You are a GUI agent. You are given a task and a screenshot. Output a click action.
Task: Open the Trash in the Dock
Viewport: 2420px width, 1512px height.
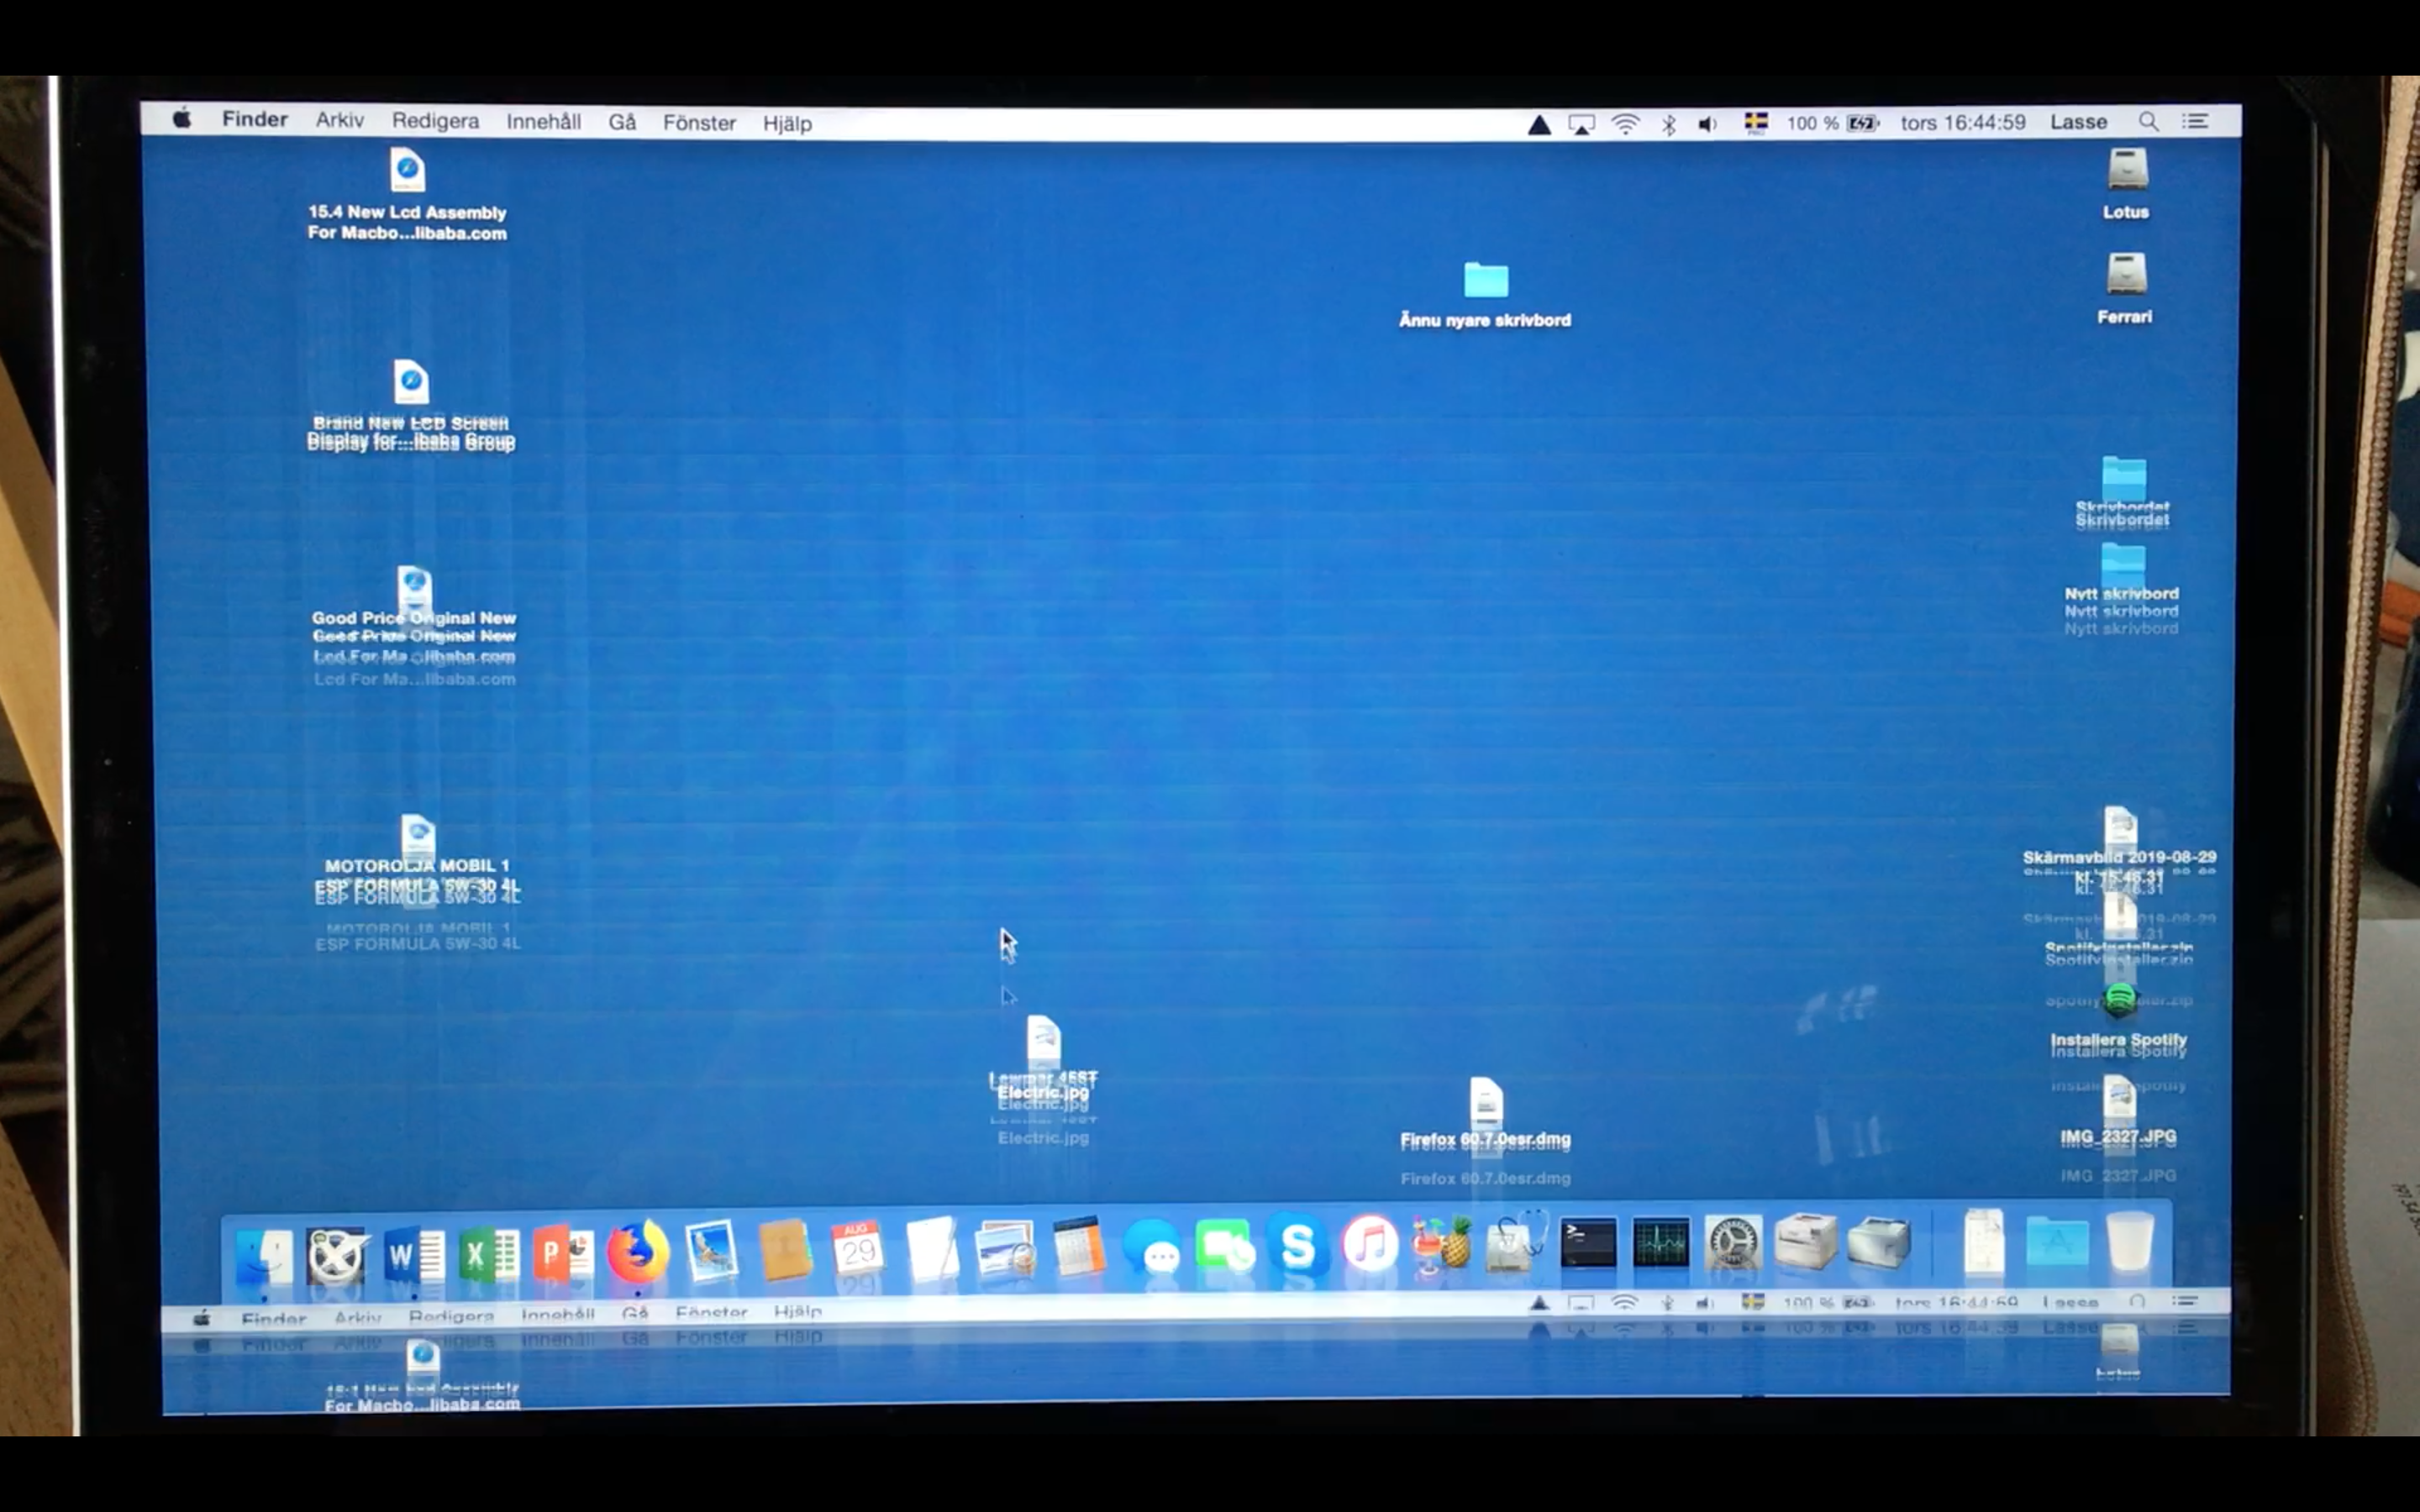pos(2129,1241)
